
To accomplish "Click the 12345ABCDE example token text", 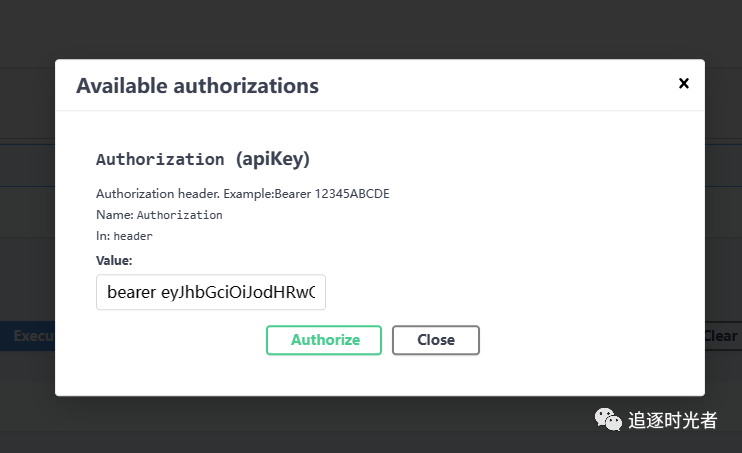I will pos(352,194).
